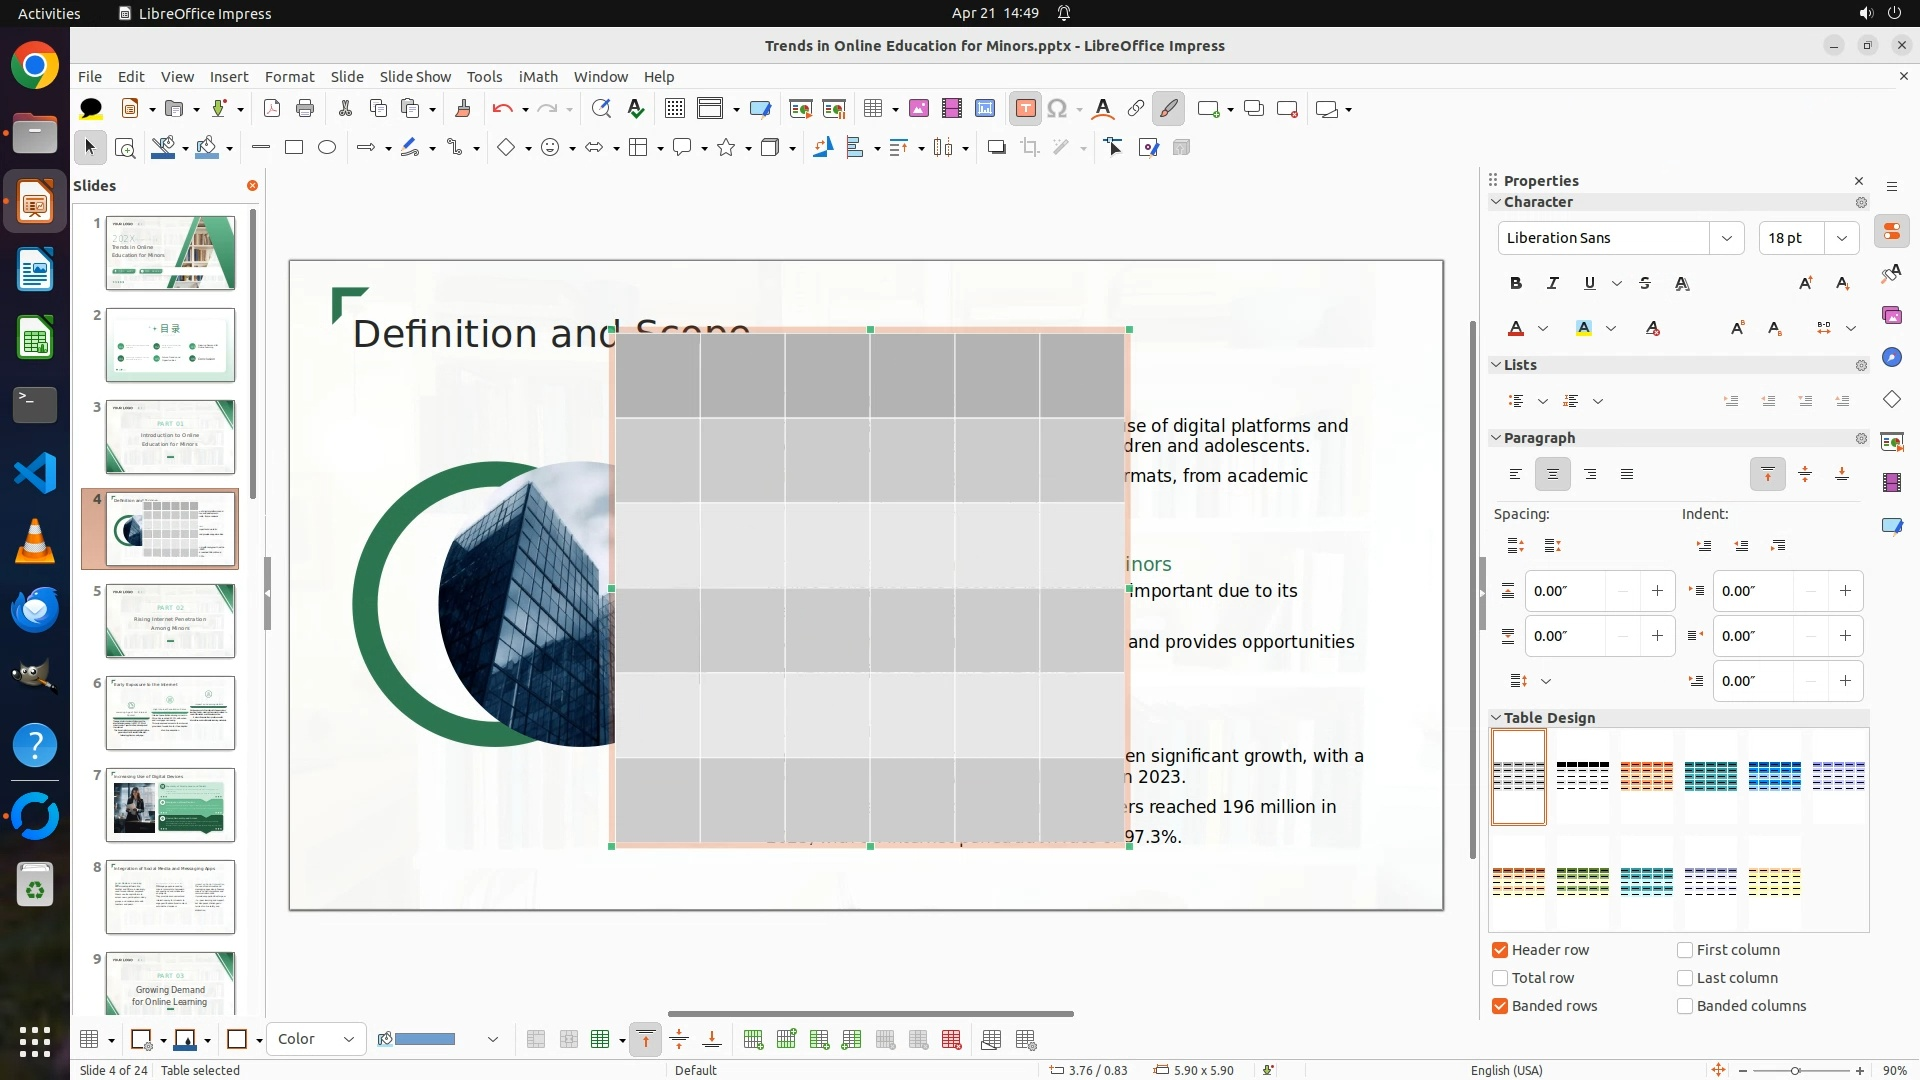Uncheck the Header row checkbox
This screenshot has width=1920, height=1080.
[x=1500, y=950]
